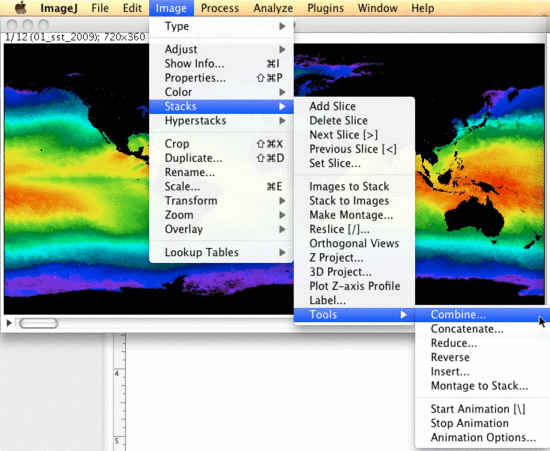Open the Analyze menu

[273, 8]
